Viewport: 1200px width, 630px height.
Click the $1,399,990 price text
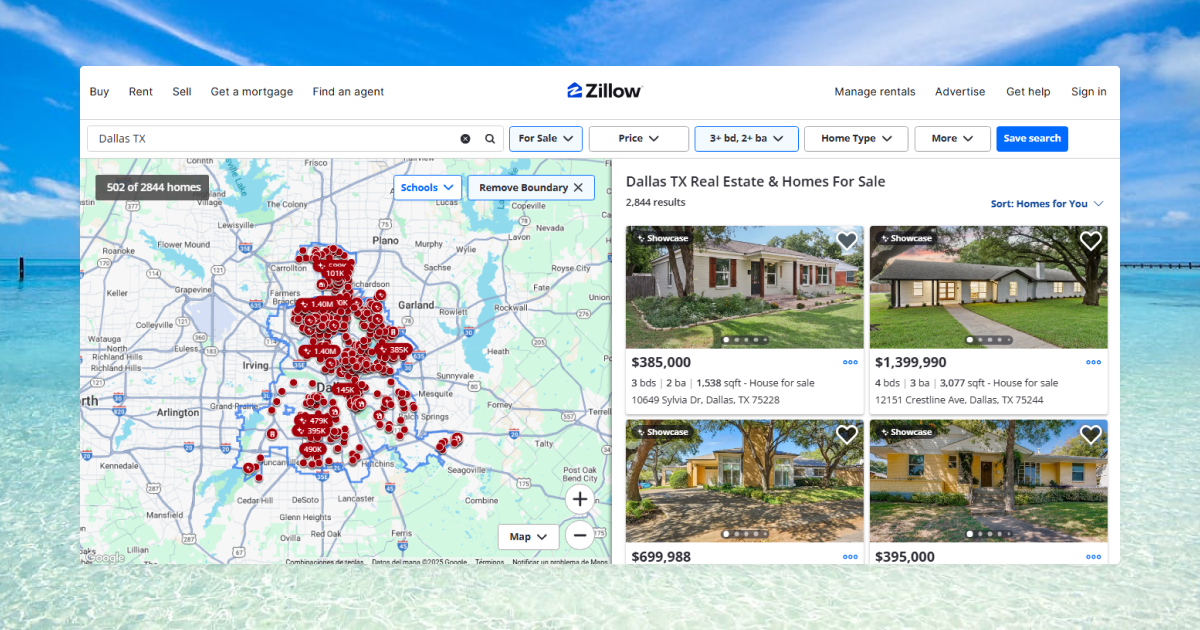pos(910,363)
